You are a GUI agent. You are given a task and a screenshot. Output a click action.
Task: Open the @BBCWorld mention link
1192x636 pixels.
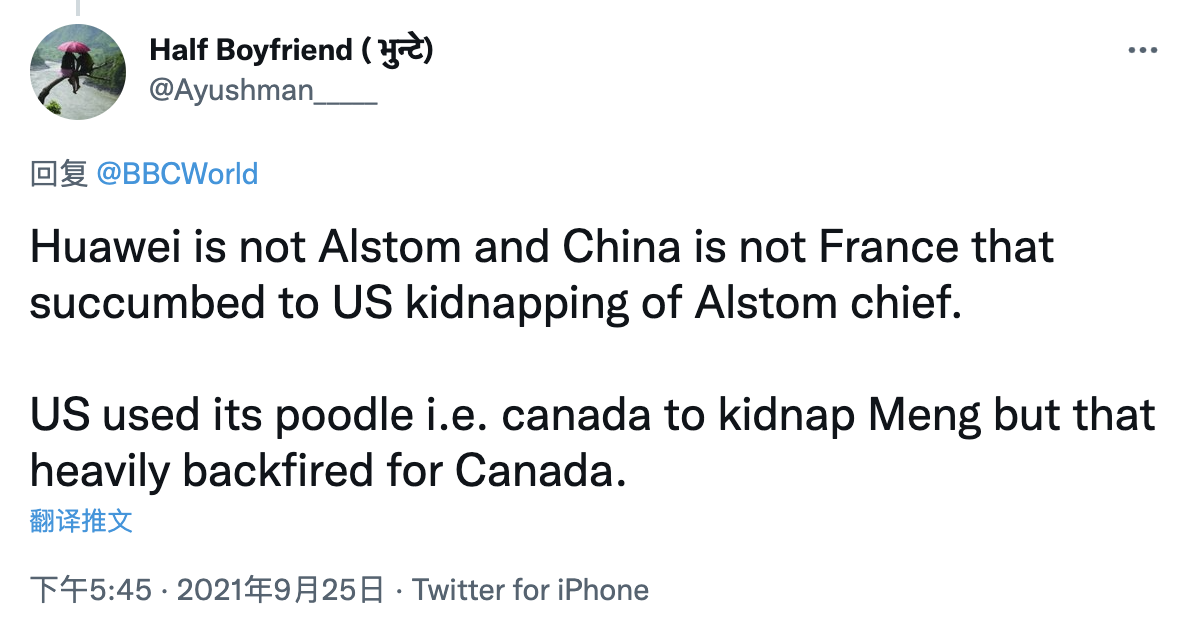pyautogui.click(x=177, y=174)
